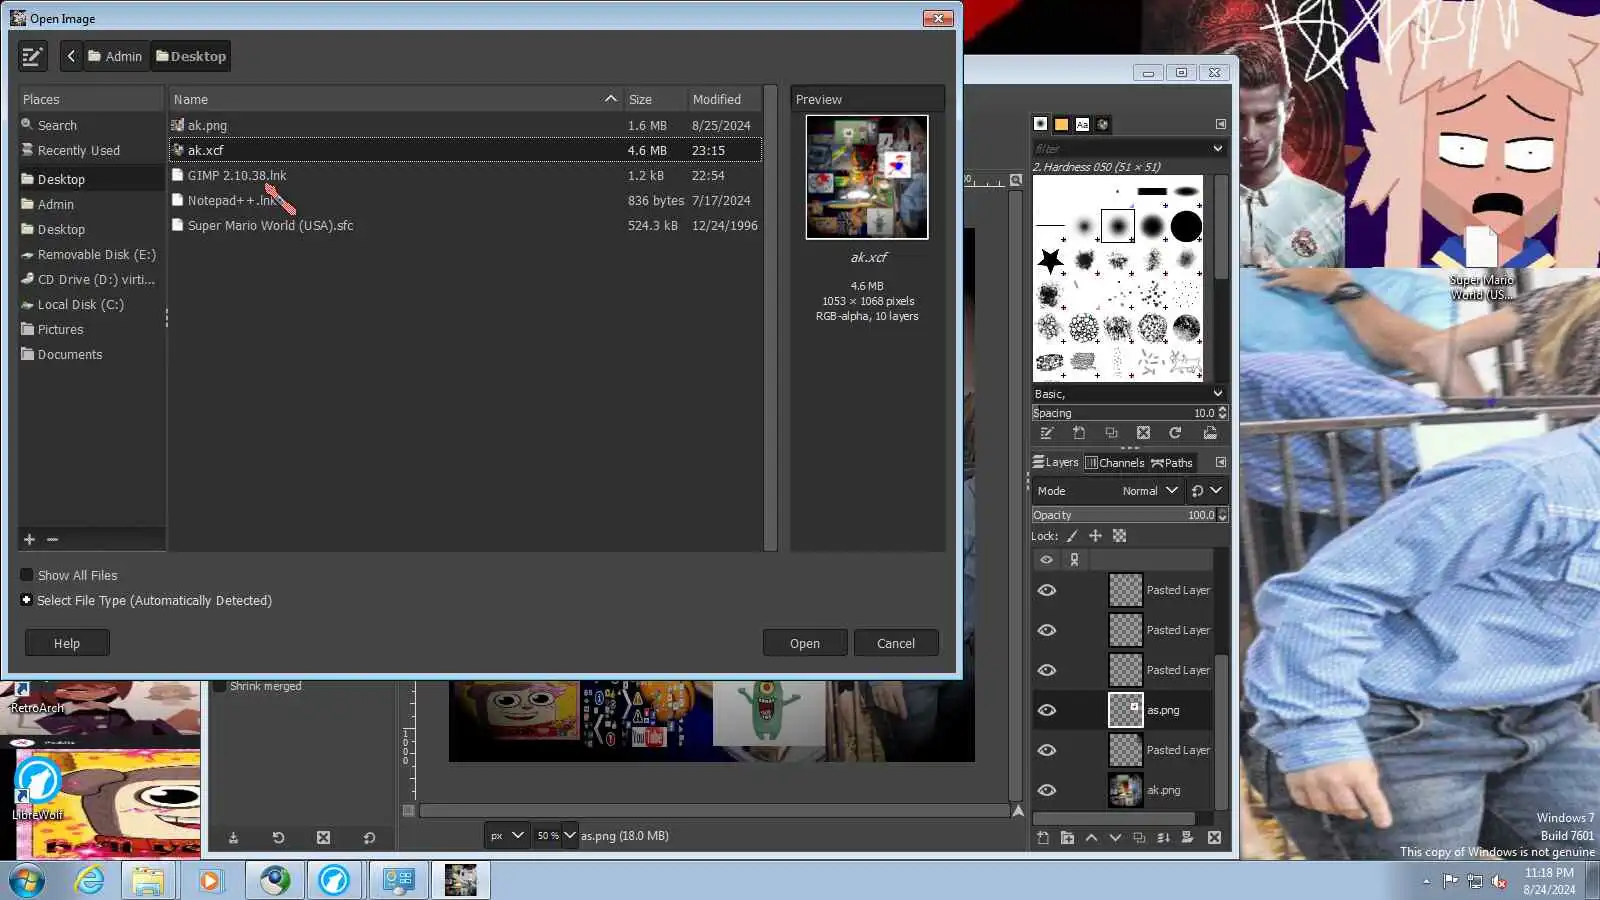The width and height of the screenshot is (1600, 900).
Task: Switch to the Fonts dock tab
Action: coord(1082,125)
